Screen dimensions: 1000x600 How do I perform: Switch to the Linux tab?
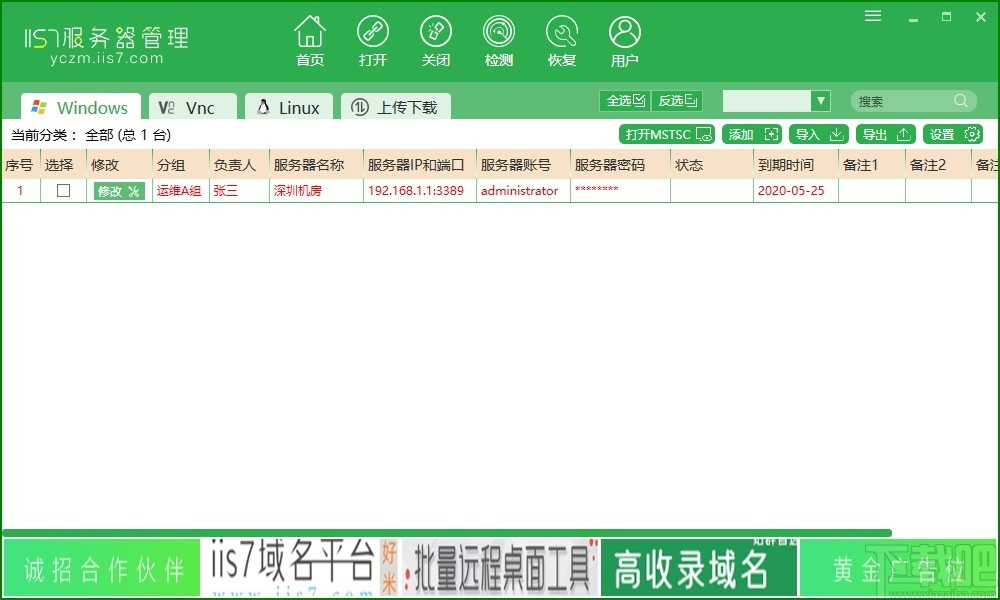click(x=288, y=106)
